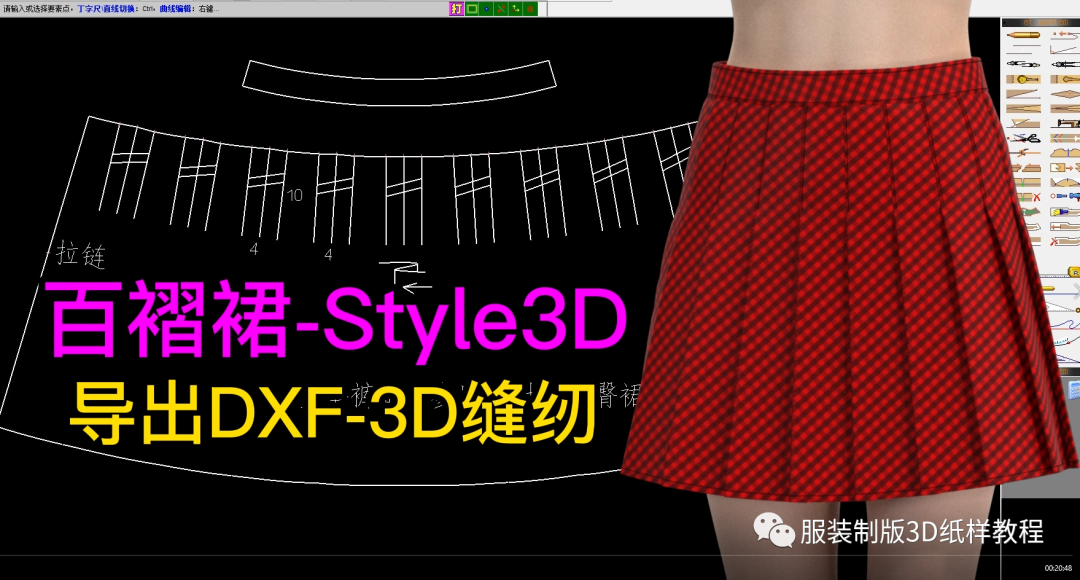Select the pattern piece with red arrow icon
Viewport: 1080px width, 580px height.
tap(1066, 227)
